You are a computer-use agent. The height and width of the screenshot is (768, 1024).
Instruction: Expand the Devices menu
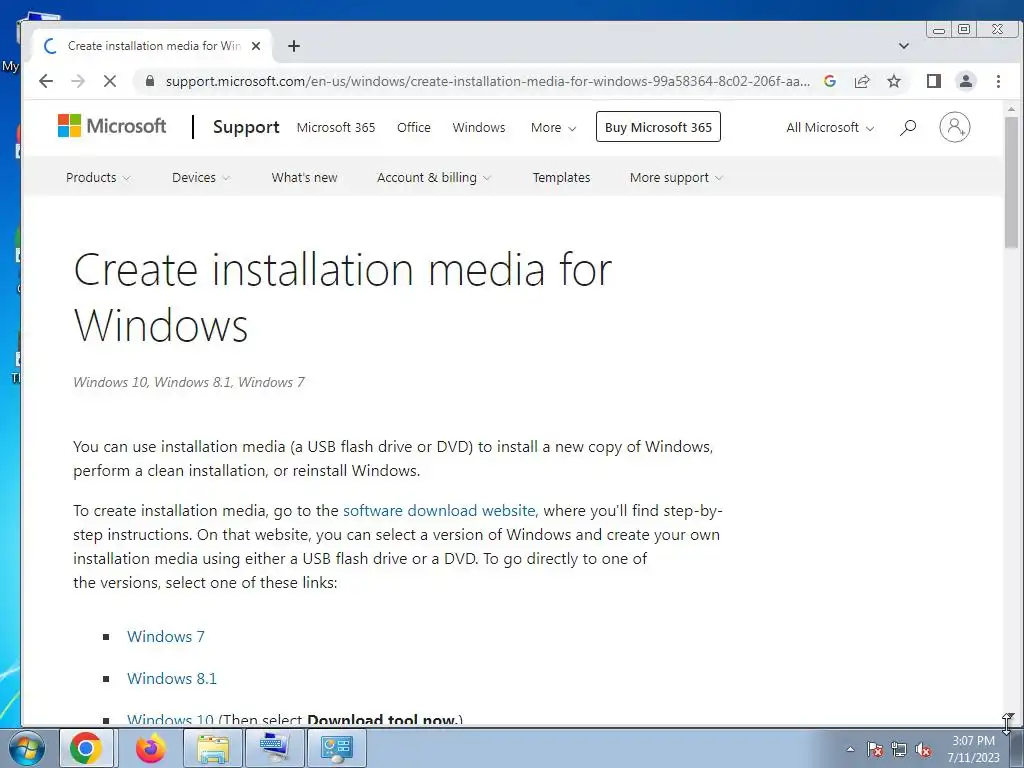tap(200, 177)
